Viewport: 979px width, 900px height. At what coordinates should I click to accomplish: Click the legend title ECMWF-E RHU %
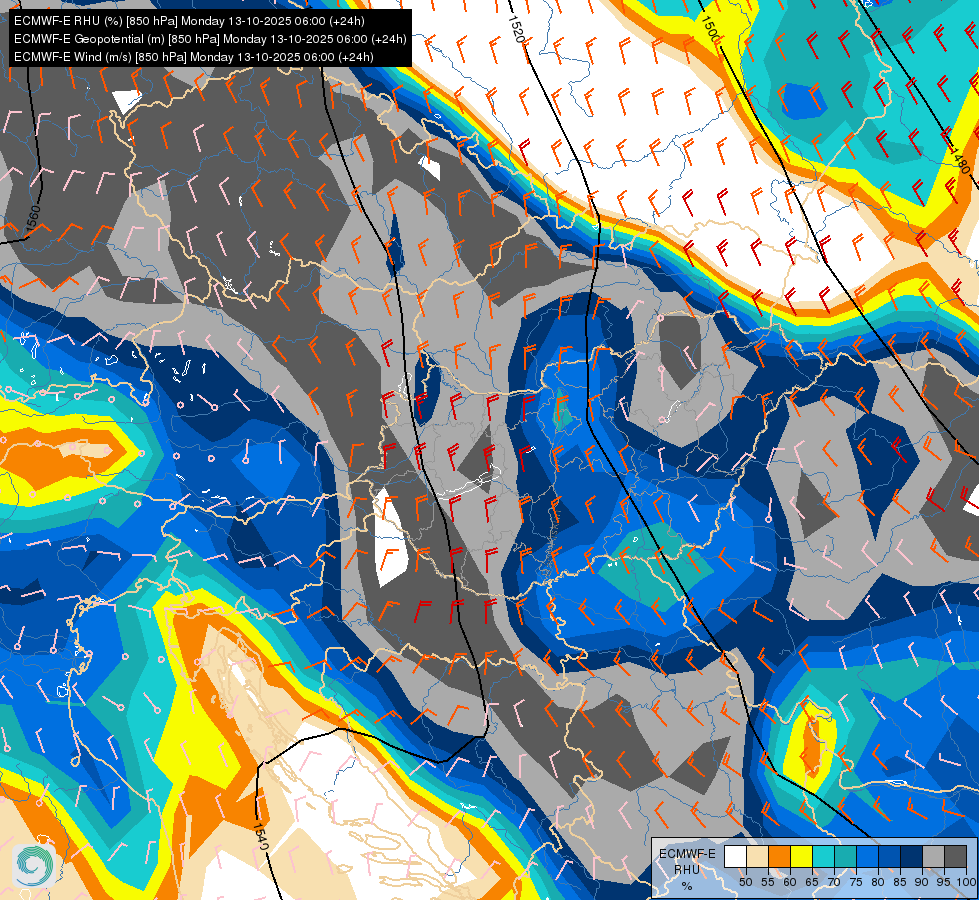pos(687,869)
